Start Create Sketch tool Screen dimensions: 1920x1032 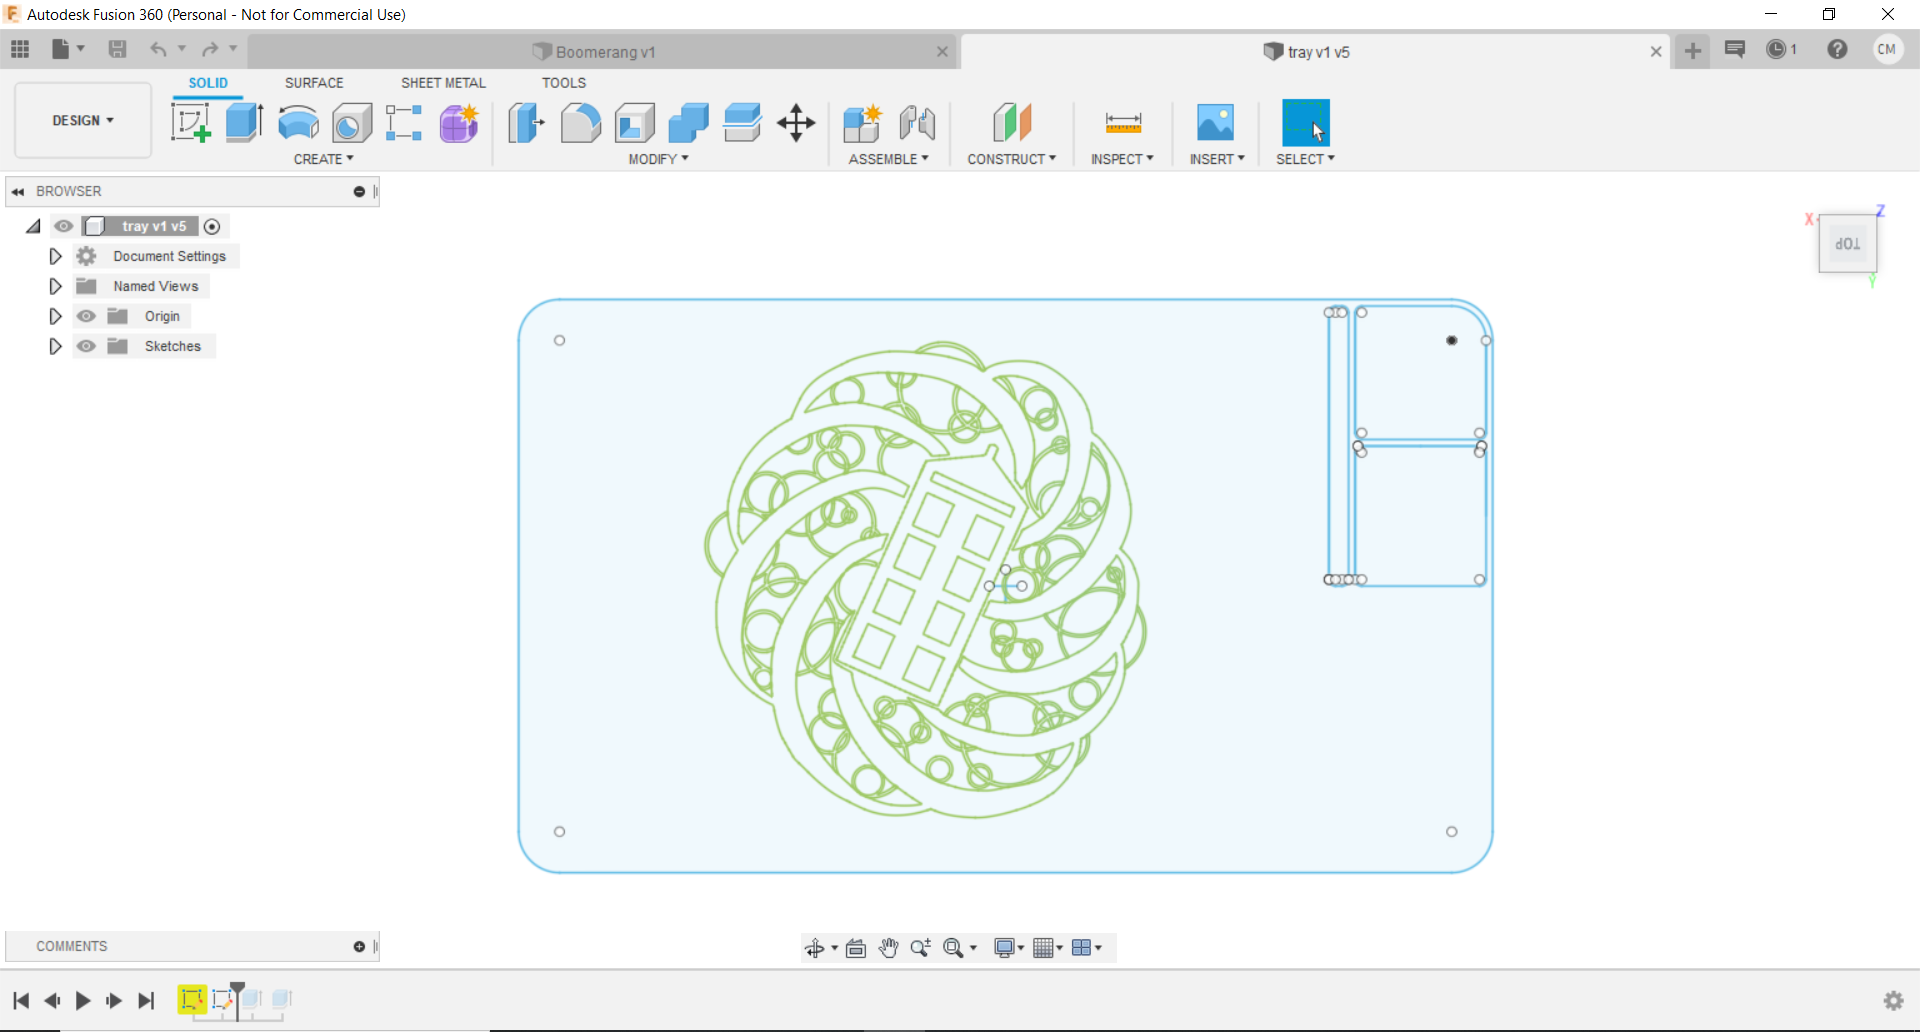[190, 123]
